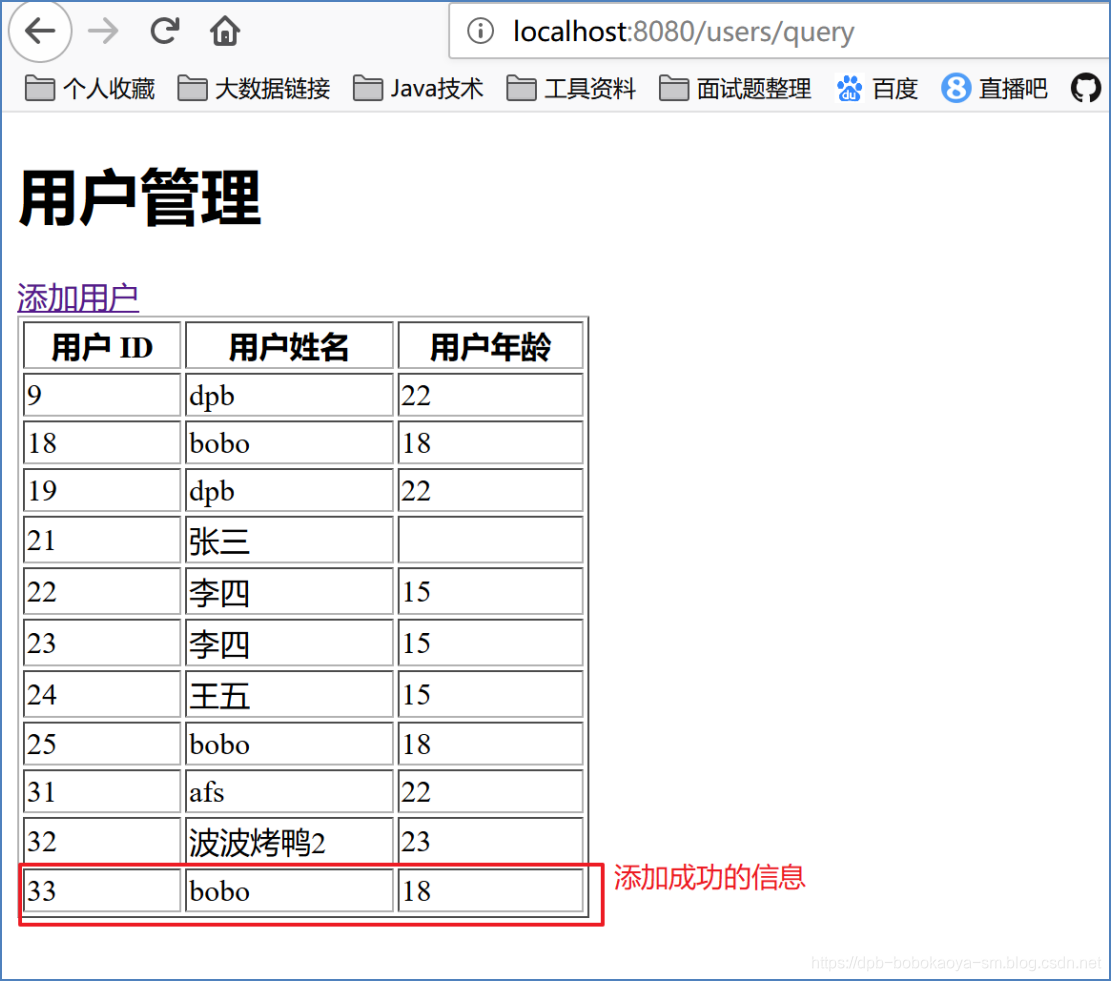Click the site info icon in the address bar
The image size is (1111, 981).
click(x=480, y=31)
